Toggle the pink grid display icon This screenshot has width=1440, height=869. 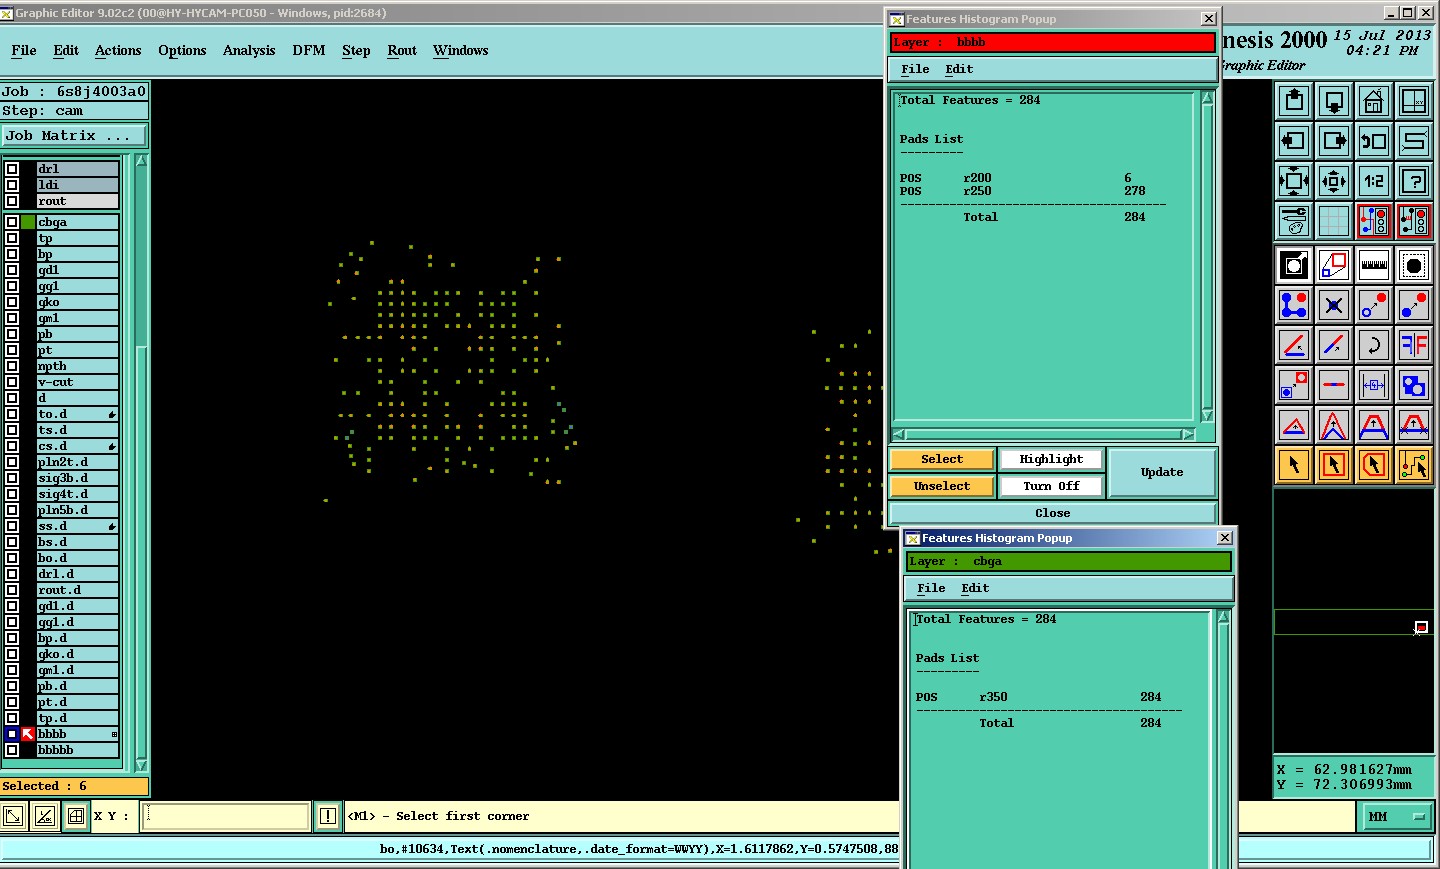1334,220
